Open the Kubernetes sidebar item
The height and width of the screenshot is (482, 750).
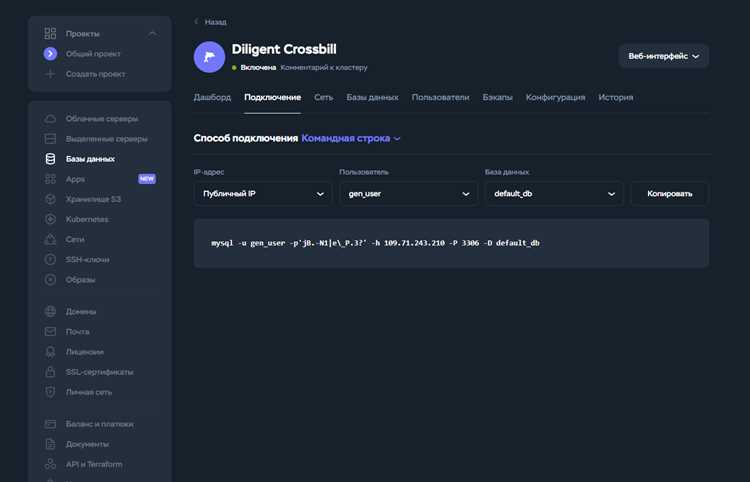87,219
